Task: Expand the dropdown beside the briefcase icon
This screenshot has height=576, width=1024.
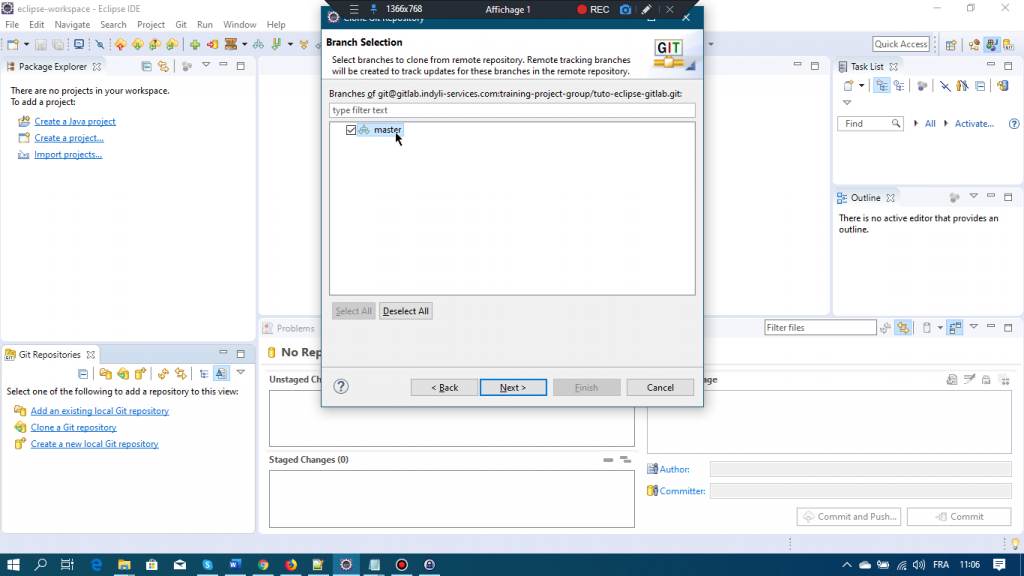Action: click(244, 44)
